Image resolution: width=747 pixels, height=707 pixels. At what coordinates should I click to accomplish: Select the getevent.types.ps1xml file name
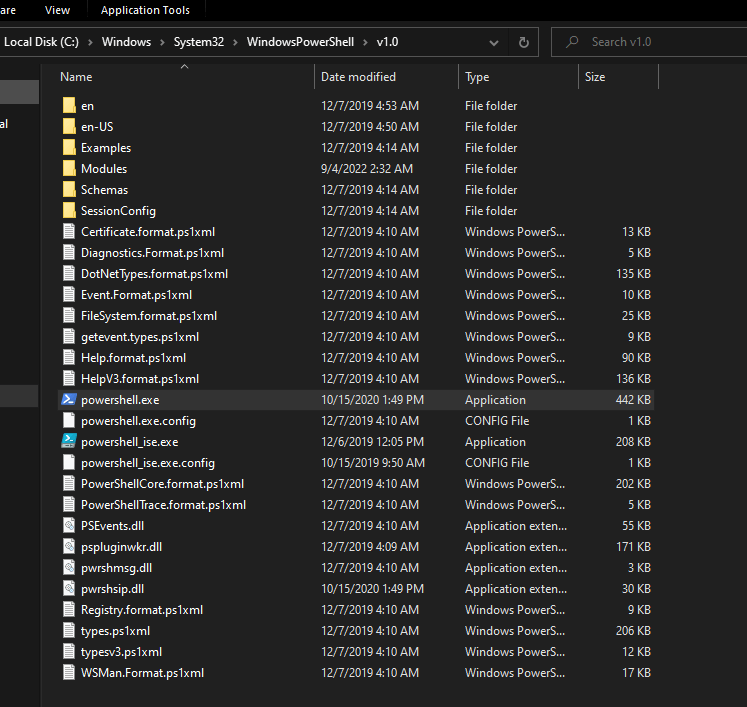(140, 337)
